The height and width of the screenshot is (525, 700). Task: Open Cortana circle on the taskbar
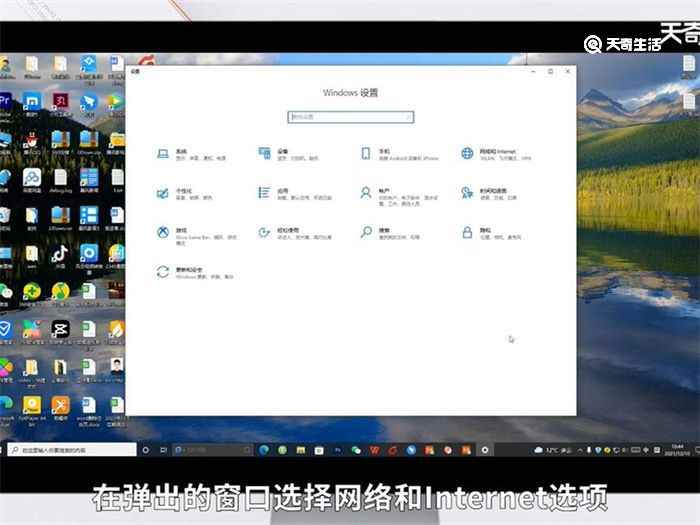(x=146, y=450)
